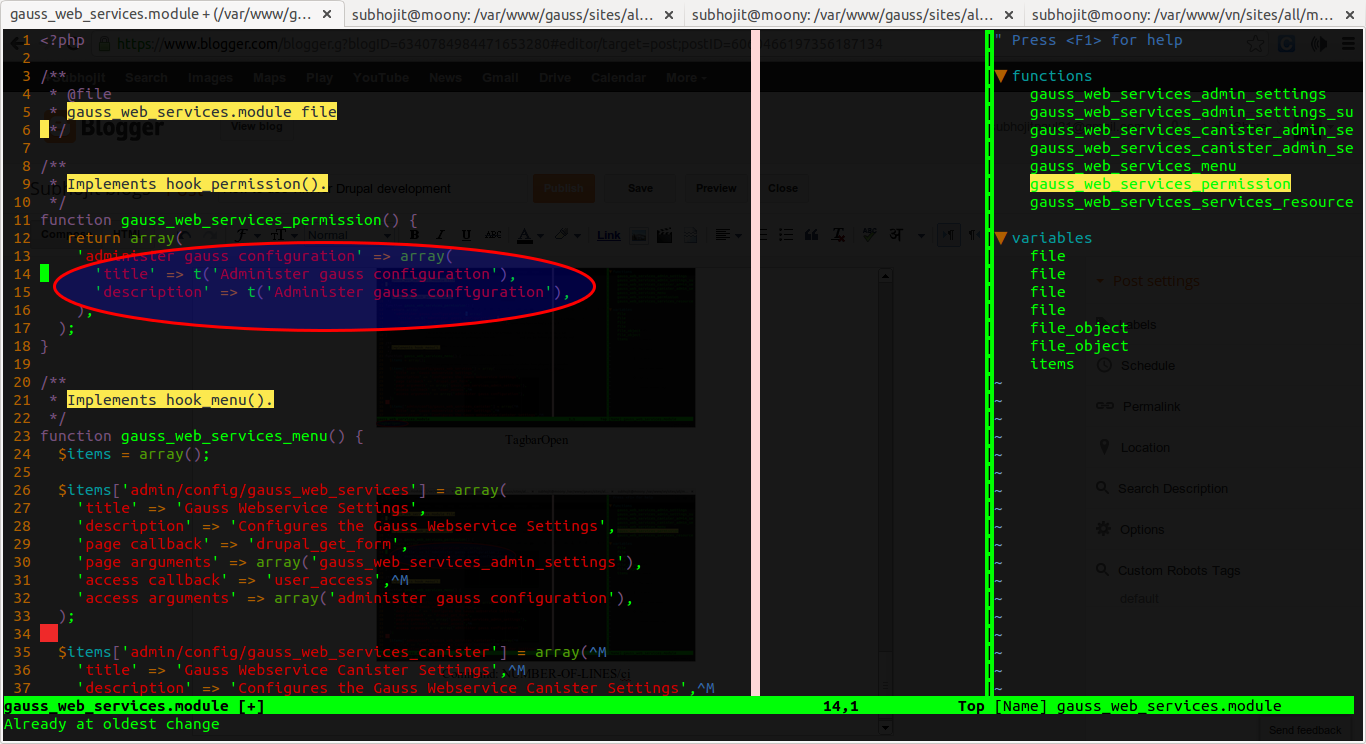Open Options in Blogger post settings behind
Viewport: 1366px width, 744px height.
1130,529
